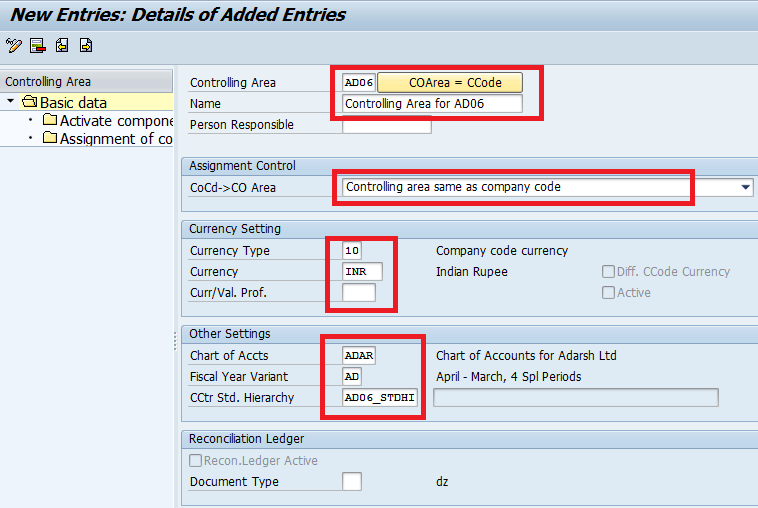Open the Activate components folder

coord(107,120)
